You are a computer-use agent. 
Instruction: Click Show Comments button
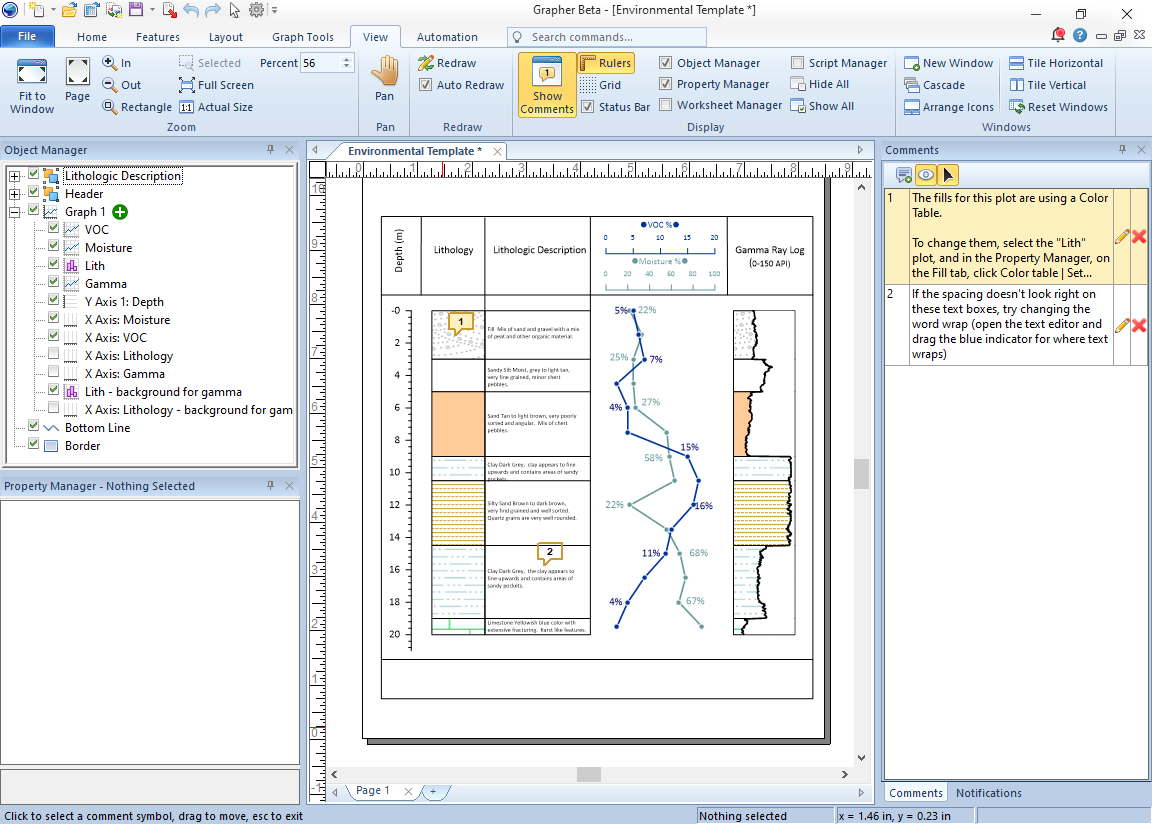[546, 85]
